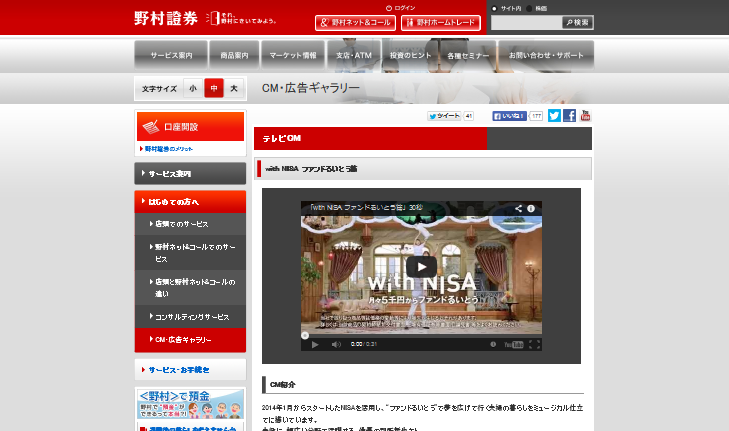Click annotations icon in player control bar

pyautogui.click(x=493, y=345)
